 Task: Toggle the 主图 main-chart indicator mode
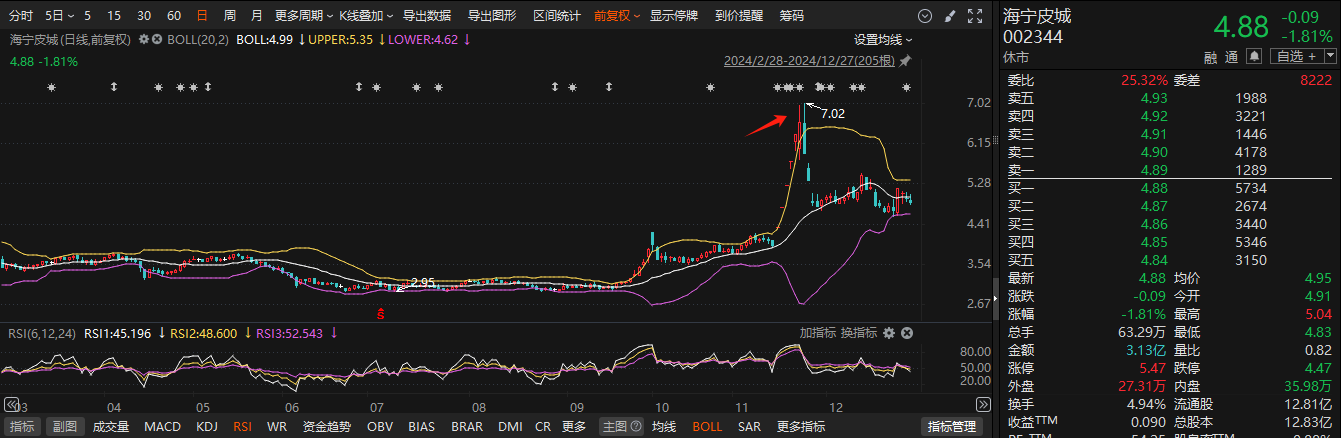pos(617,426)
